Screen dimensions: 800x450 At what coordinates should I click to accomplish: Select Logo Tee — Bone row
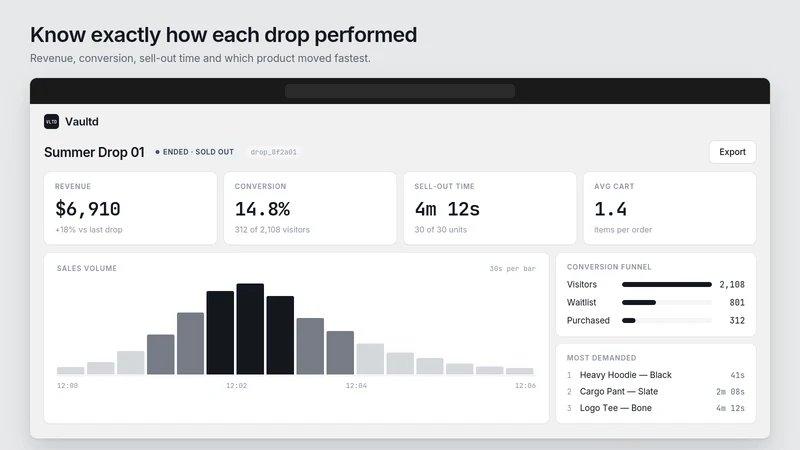656,408
